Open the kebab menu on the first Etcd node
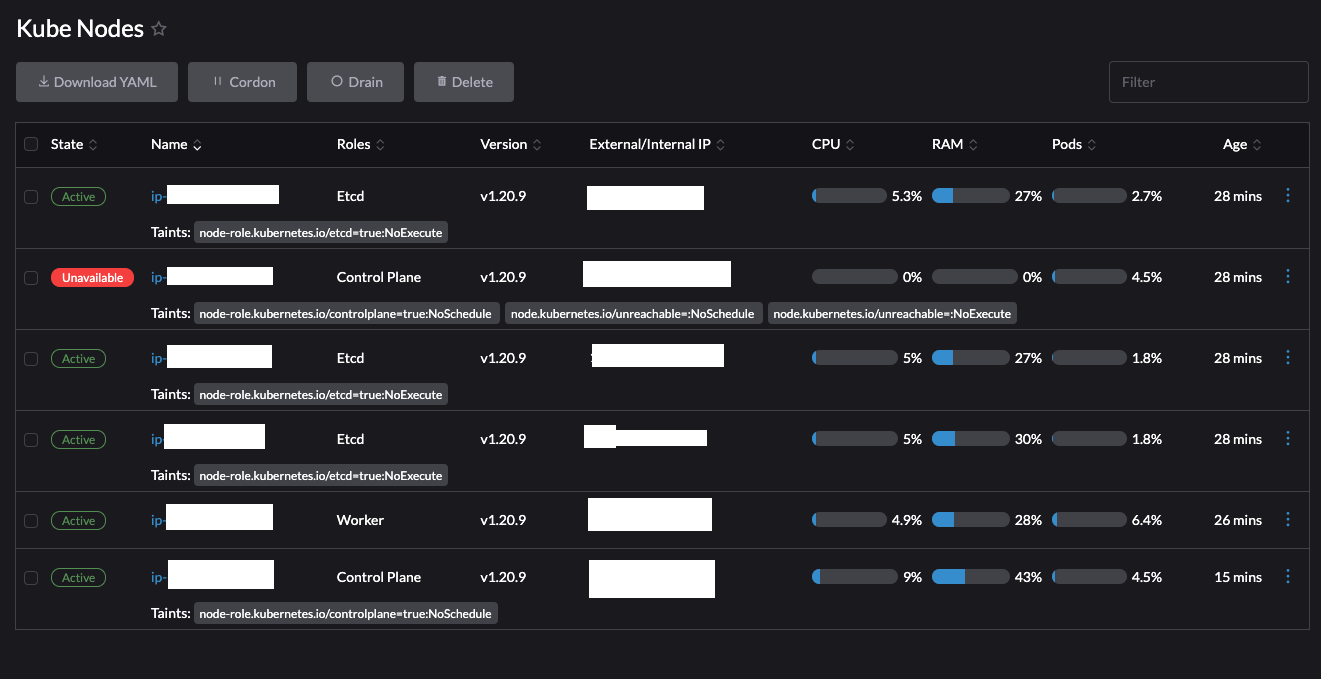This screenshot has height=679, width=1321. click(x=1288, y=195)
